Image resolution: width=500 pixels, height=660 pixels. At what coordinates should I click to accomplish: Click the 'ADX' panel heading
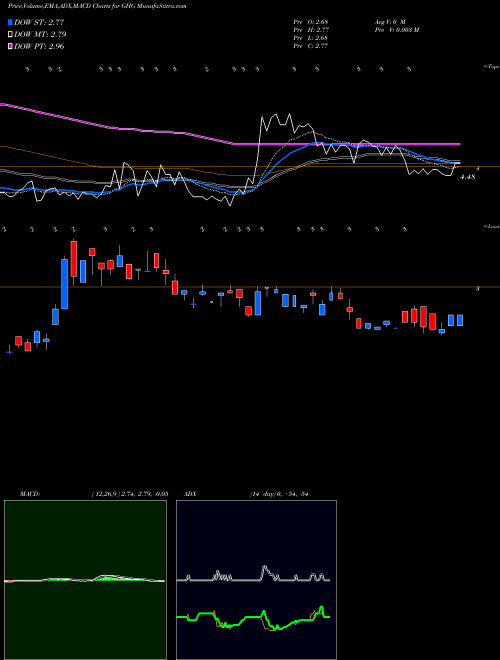(190, 494)
